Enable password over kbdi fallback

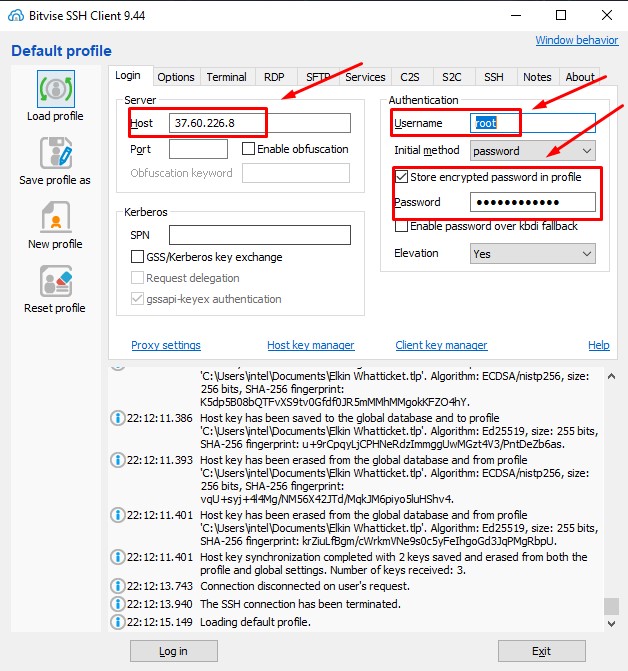coord(402,226)
